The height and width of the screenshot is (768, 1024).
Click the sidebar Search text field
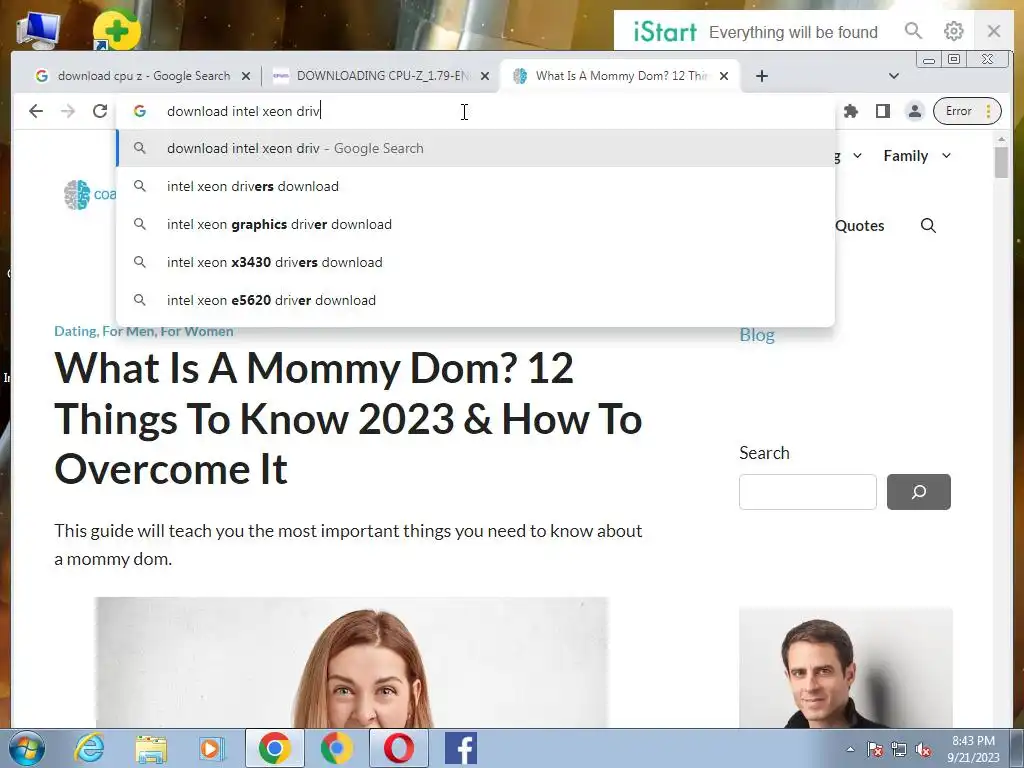point(808,492)
